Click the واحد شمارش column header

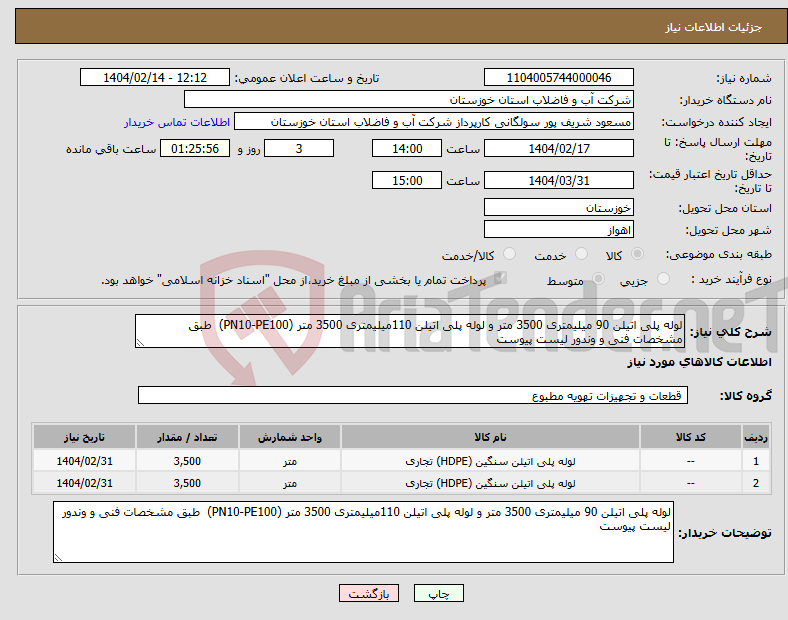[290, 437]
